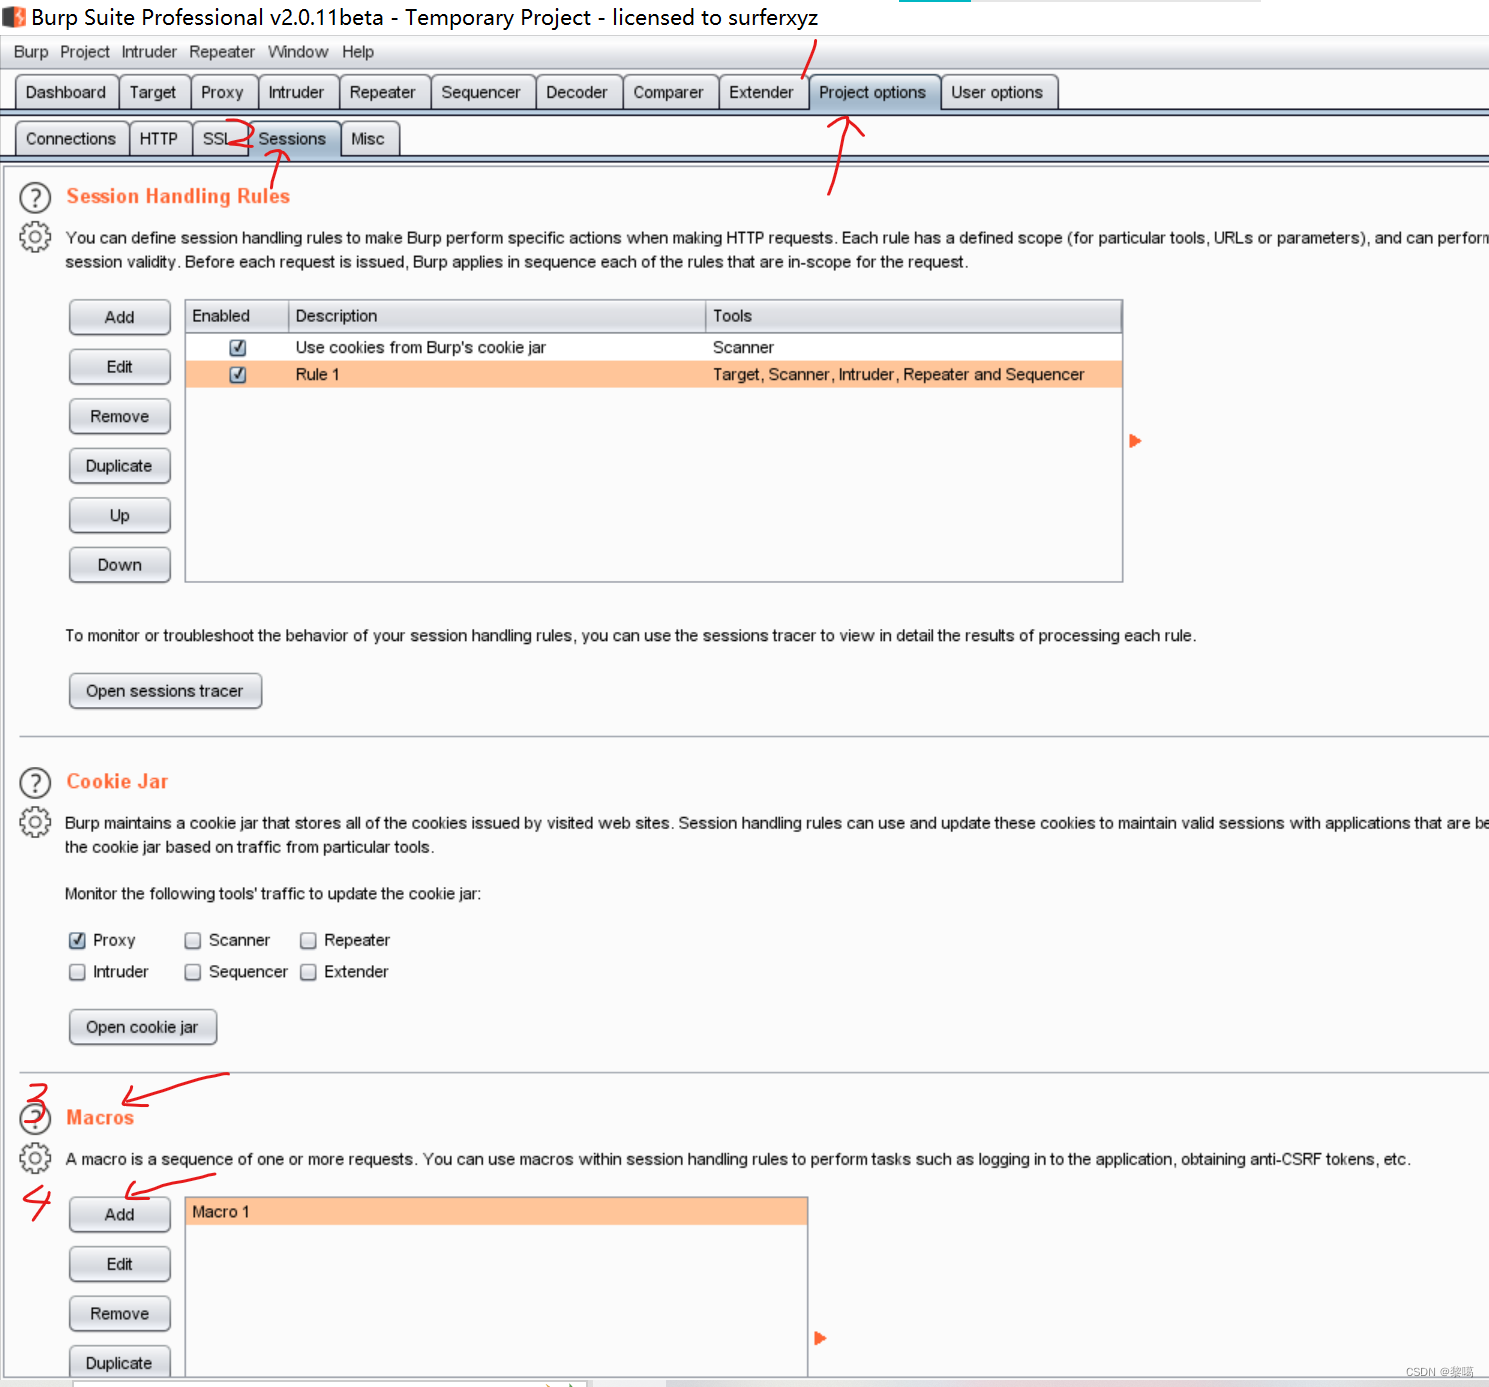This screenshot has width=1489, height=1387.
Task: Enable Repeater cookie jar monitoring
Action: (308, 940)
